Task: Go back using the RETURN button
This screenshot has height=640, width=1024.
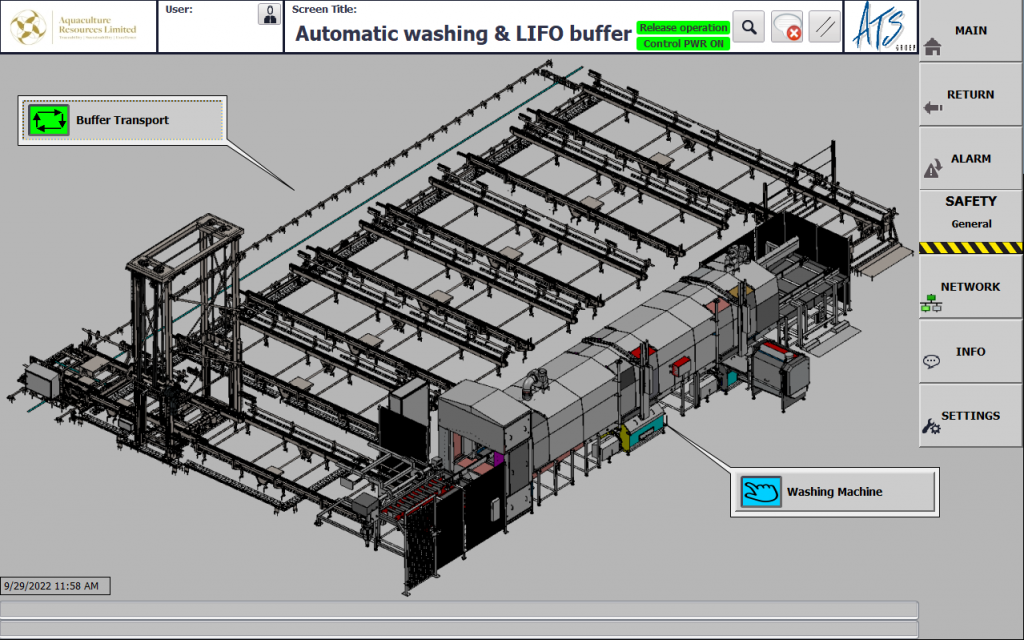Action: tap(970, 95)
